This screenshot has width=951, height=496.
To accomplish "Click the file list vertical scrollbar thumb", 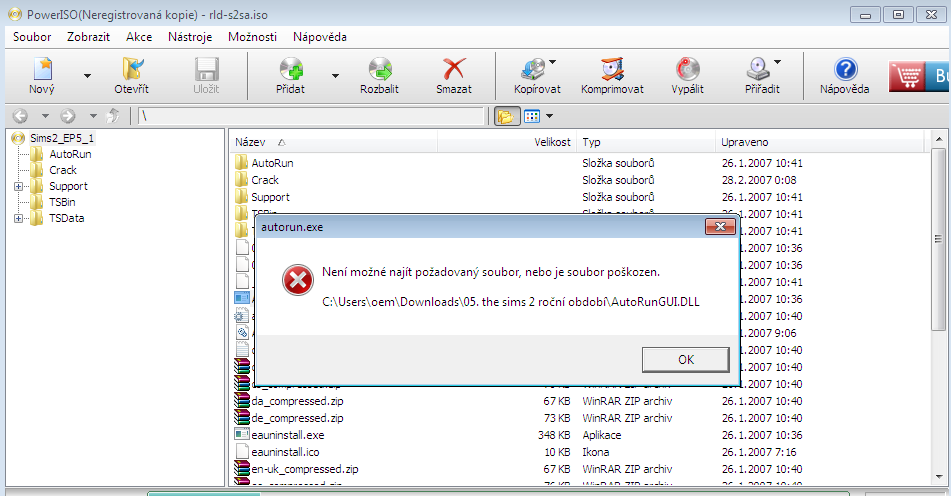I will (938, 239).
